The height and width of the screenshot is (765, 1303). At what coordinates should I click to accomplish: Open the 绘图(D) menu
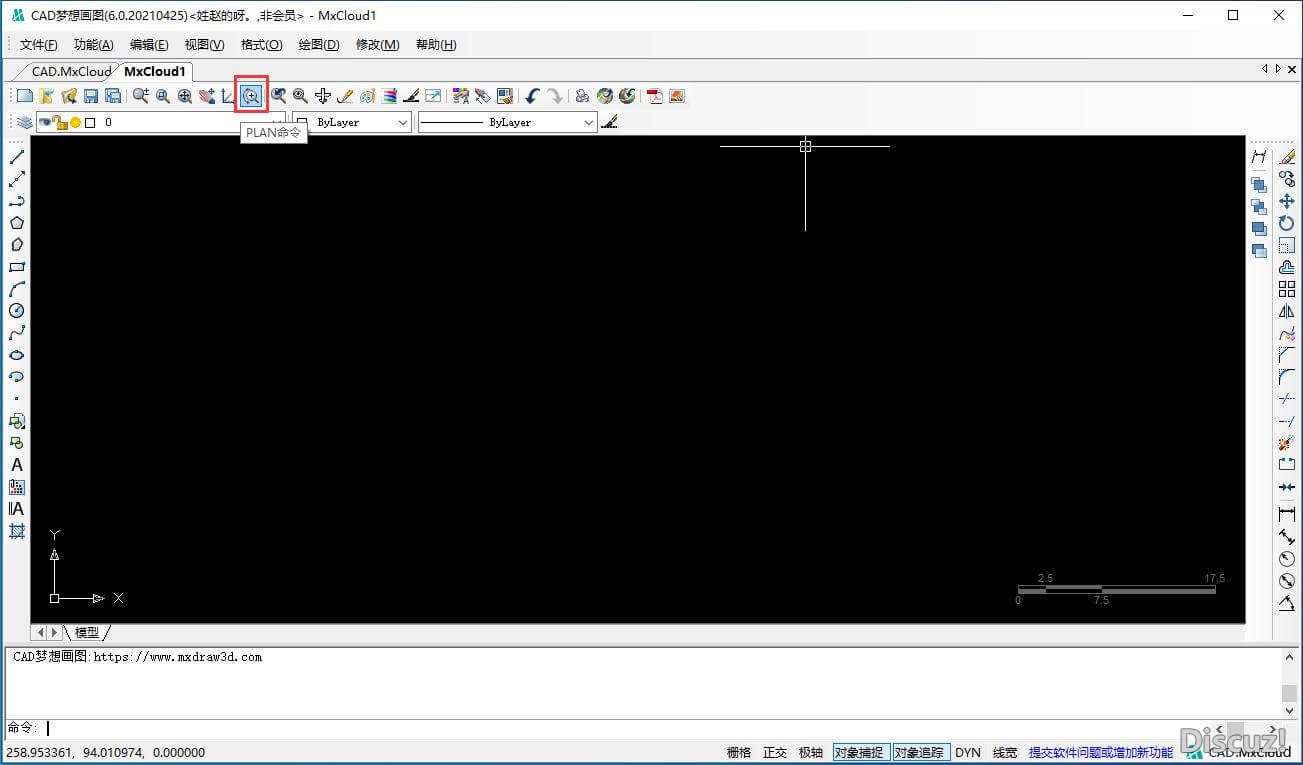319,45
